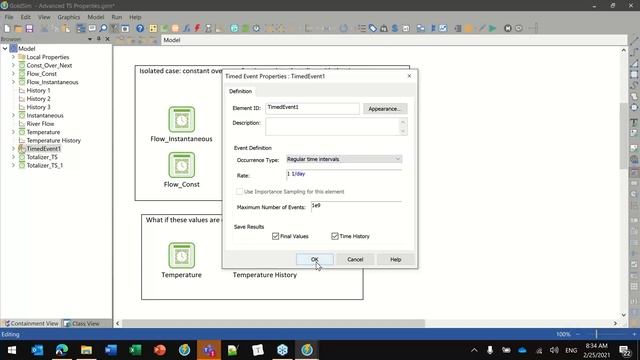Close the Timed Event Properties dialog

coord(409,76)
